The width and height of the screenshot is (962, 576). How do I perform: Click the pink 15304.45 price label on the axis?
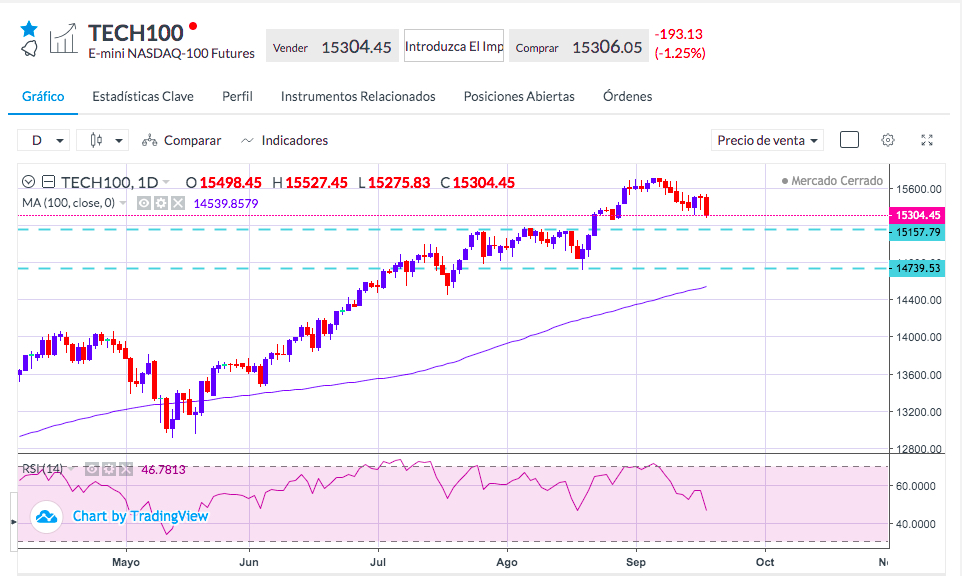pyautogui.click(x=917, y=215)
